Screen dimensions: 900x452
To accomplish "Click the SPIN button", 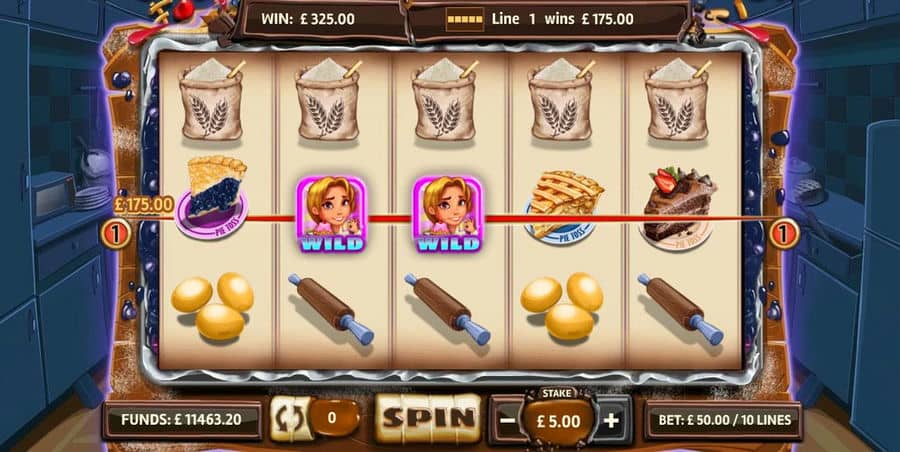I will pos(428,418).
